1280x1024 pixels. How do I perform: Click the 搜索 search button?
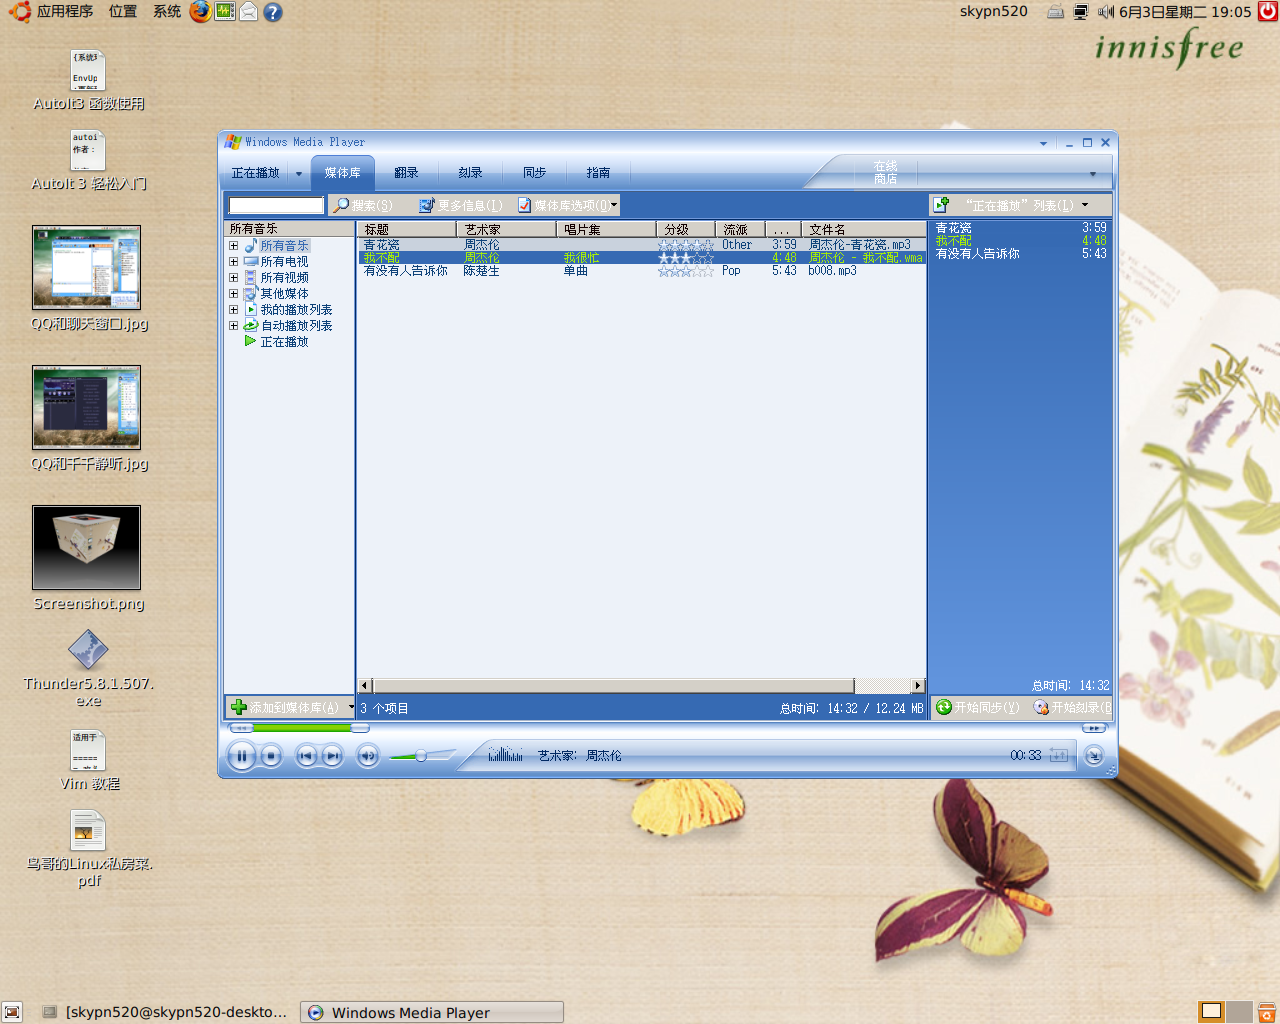click(362, 205)
